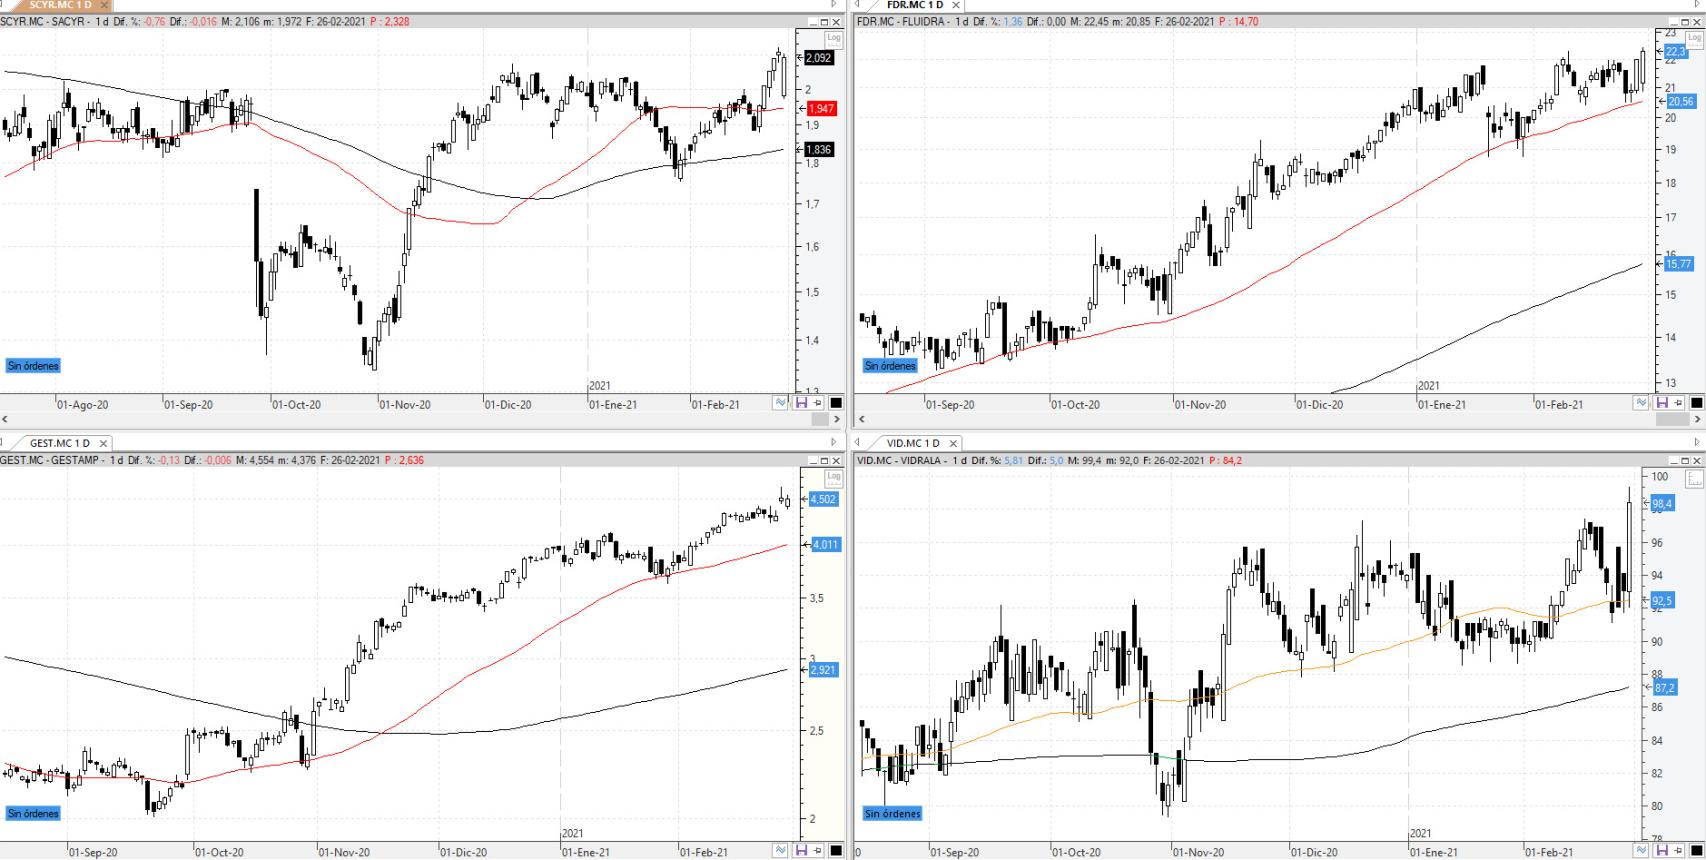Click 'Sin órdenes' label on VIDRALA chart
Screen dimensions: 1706x860
point(892,814)
